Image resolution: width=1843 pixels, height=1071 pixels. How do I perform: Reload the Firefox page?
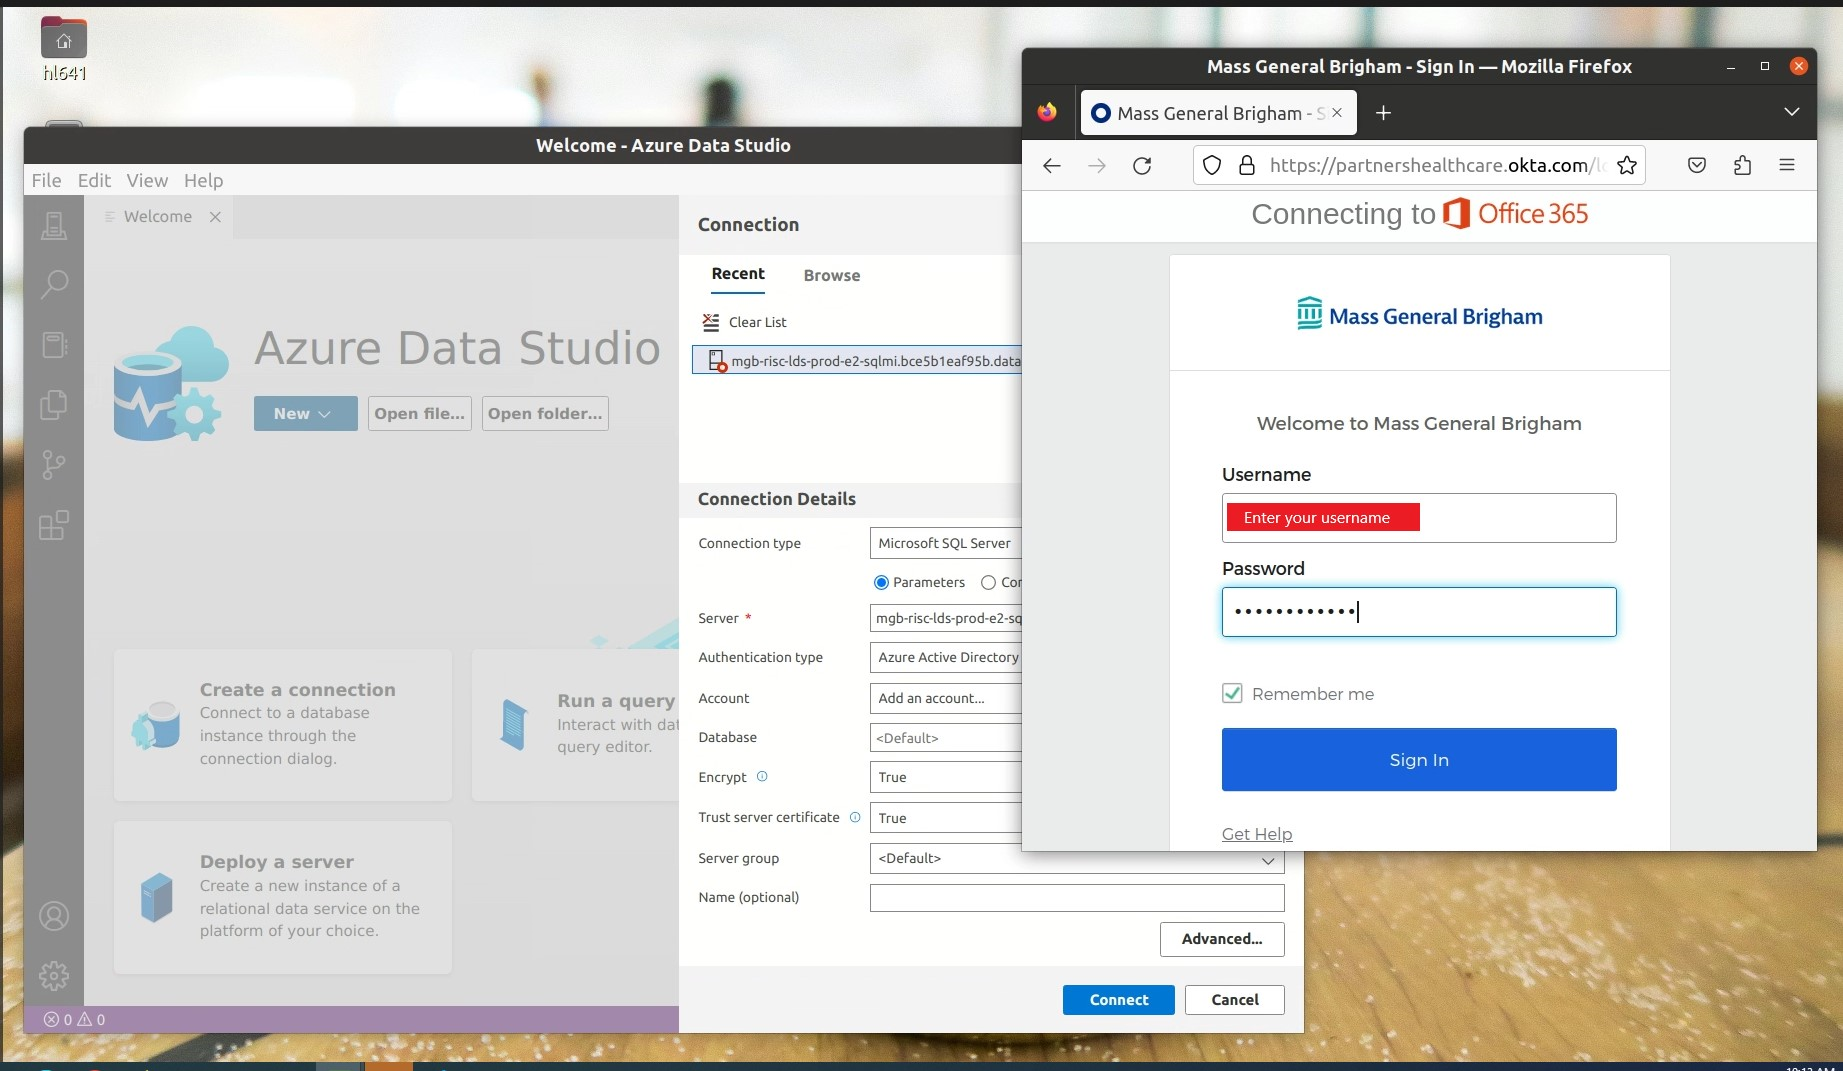click(x=1142, y=166)
